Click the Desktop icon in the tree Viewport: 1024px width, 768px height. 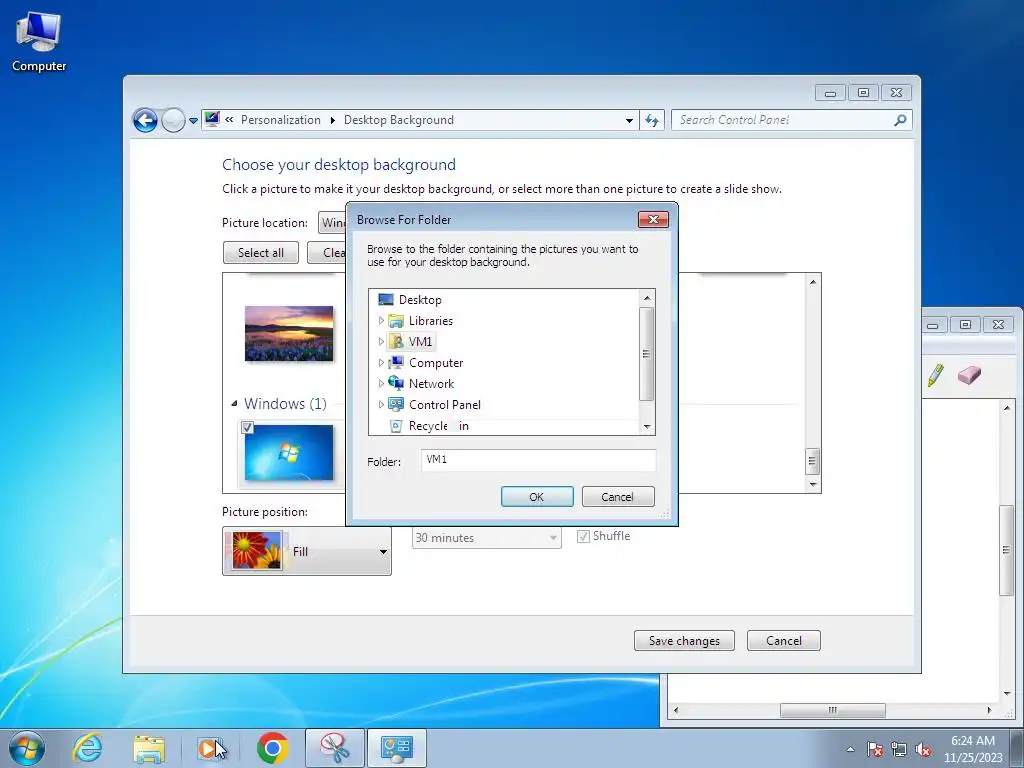(385, 300)
